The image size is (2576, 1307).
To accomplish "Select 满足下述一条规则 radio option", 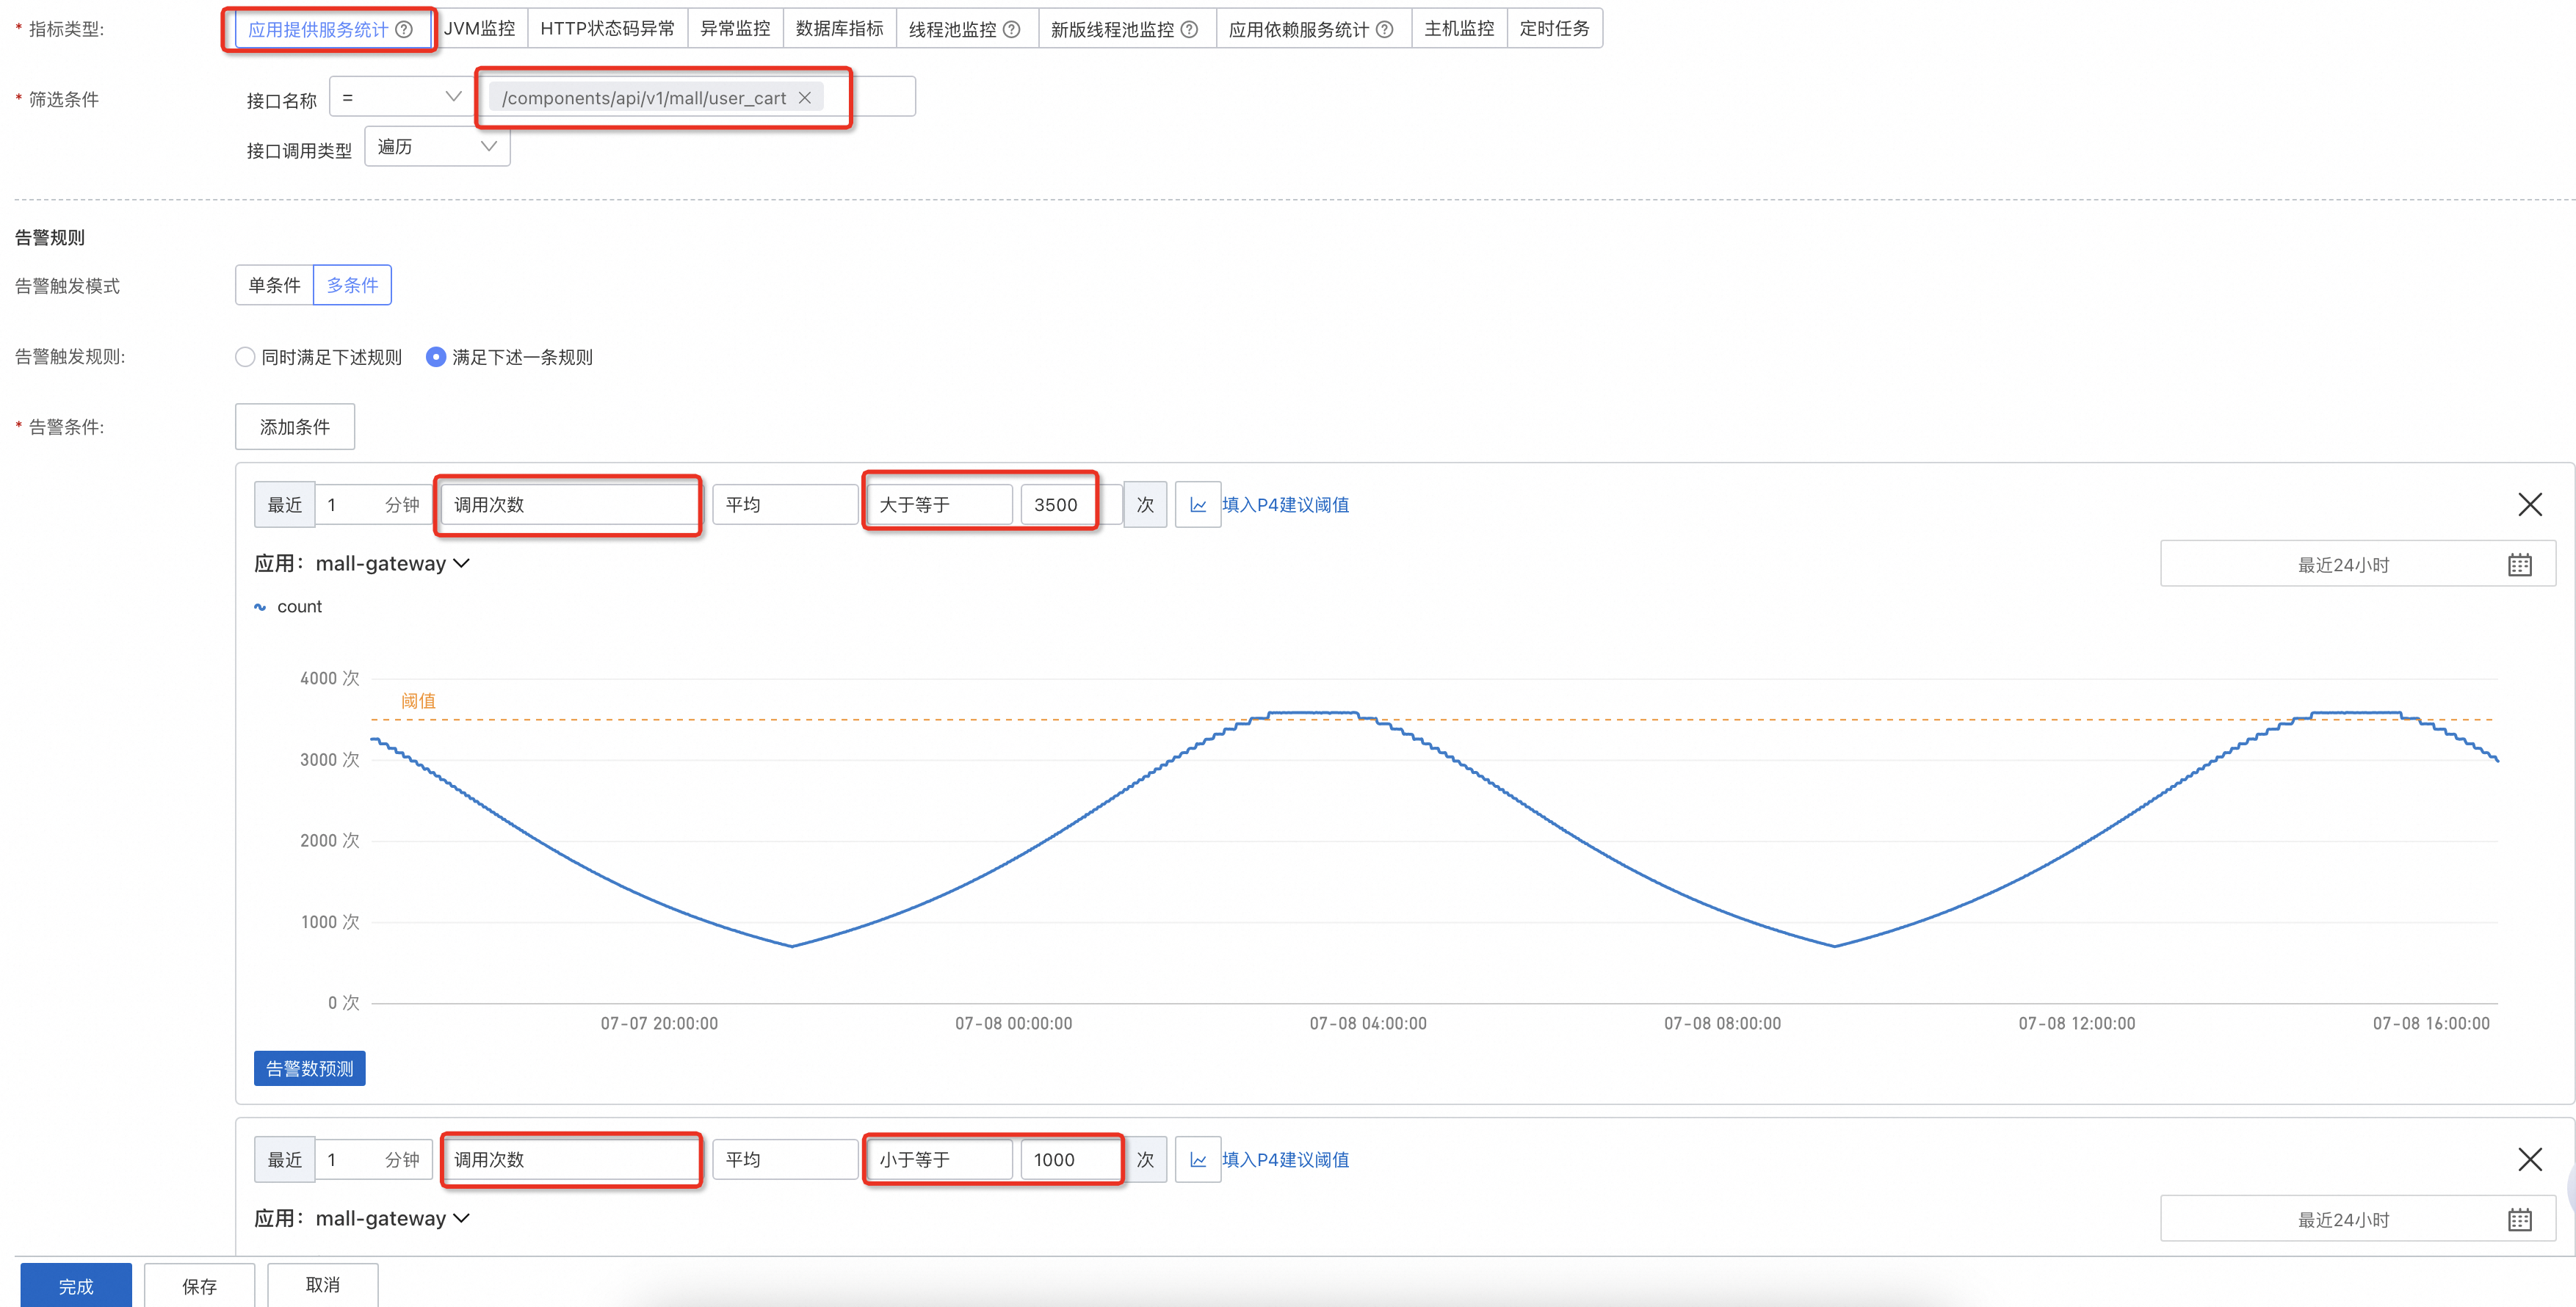I will pyautogui.click(x=436, y=357).
